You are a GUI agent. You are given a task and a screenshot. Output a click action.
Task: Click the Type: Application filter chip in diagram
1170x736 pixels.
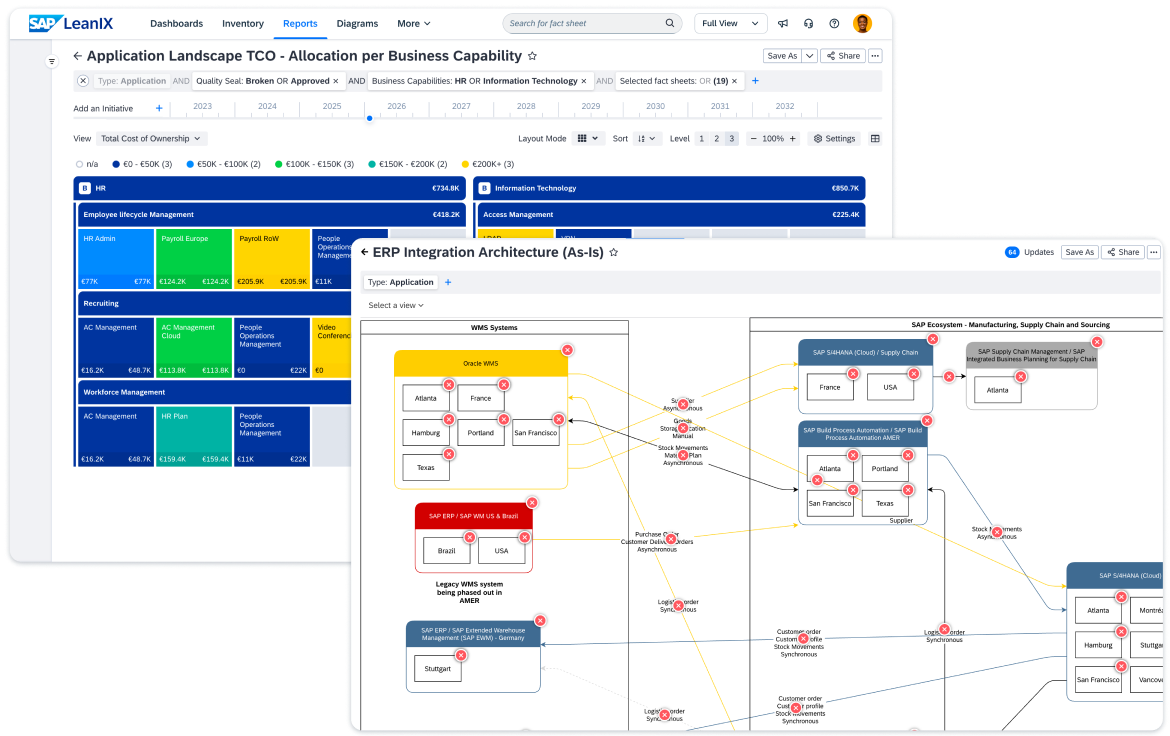[x=400, y=282]
